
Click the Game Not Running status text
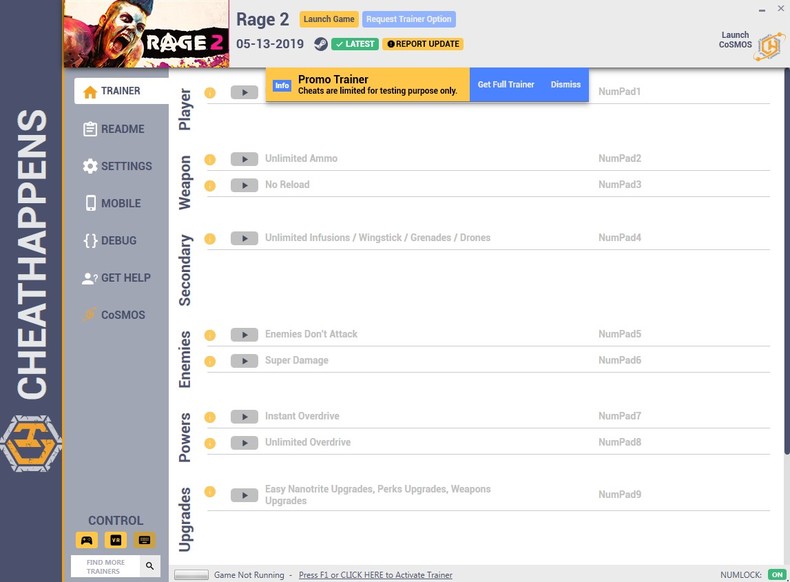[x=249, y=575]
